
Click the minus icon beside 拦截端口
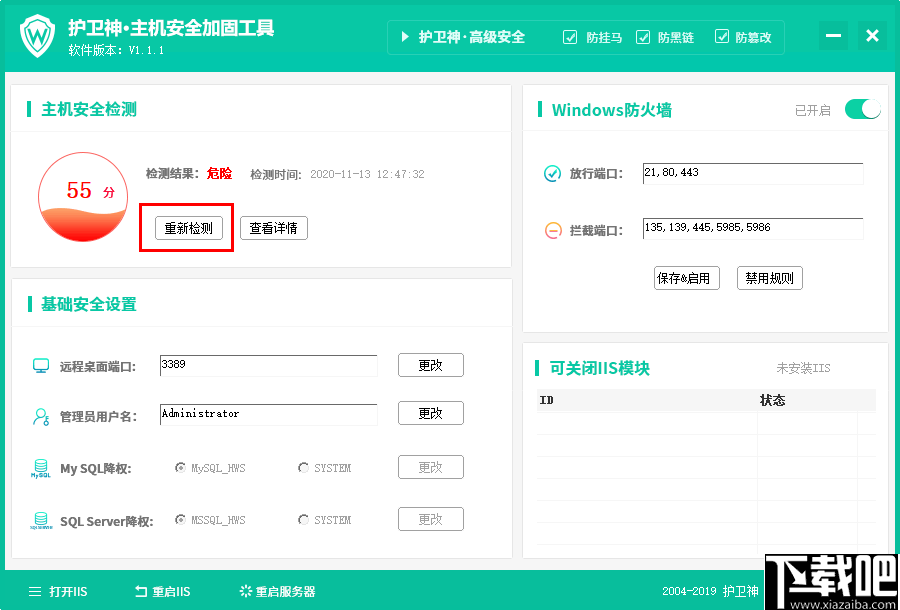(553, 229)
